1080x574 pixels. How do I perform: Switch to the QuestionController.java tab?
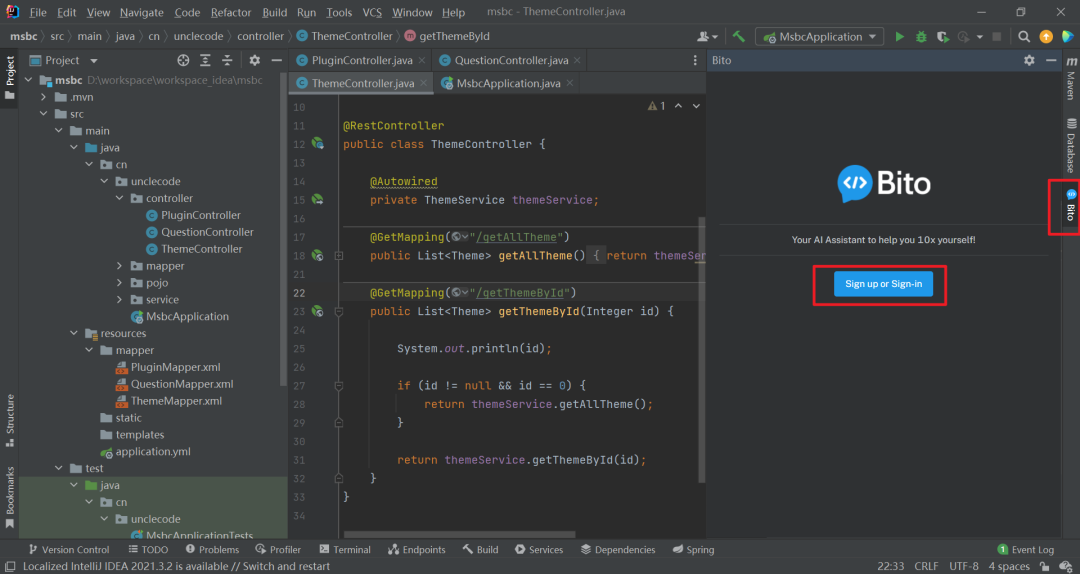(x=510, y=61)
